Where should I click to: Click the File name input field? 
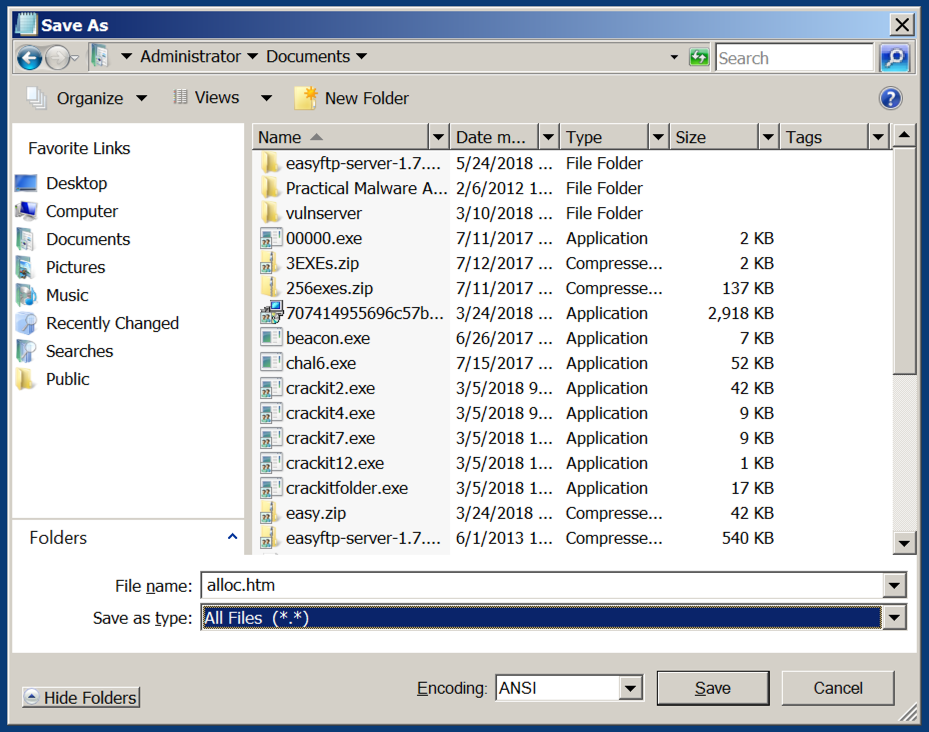pos(540,586)
